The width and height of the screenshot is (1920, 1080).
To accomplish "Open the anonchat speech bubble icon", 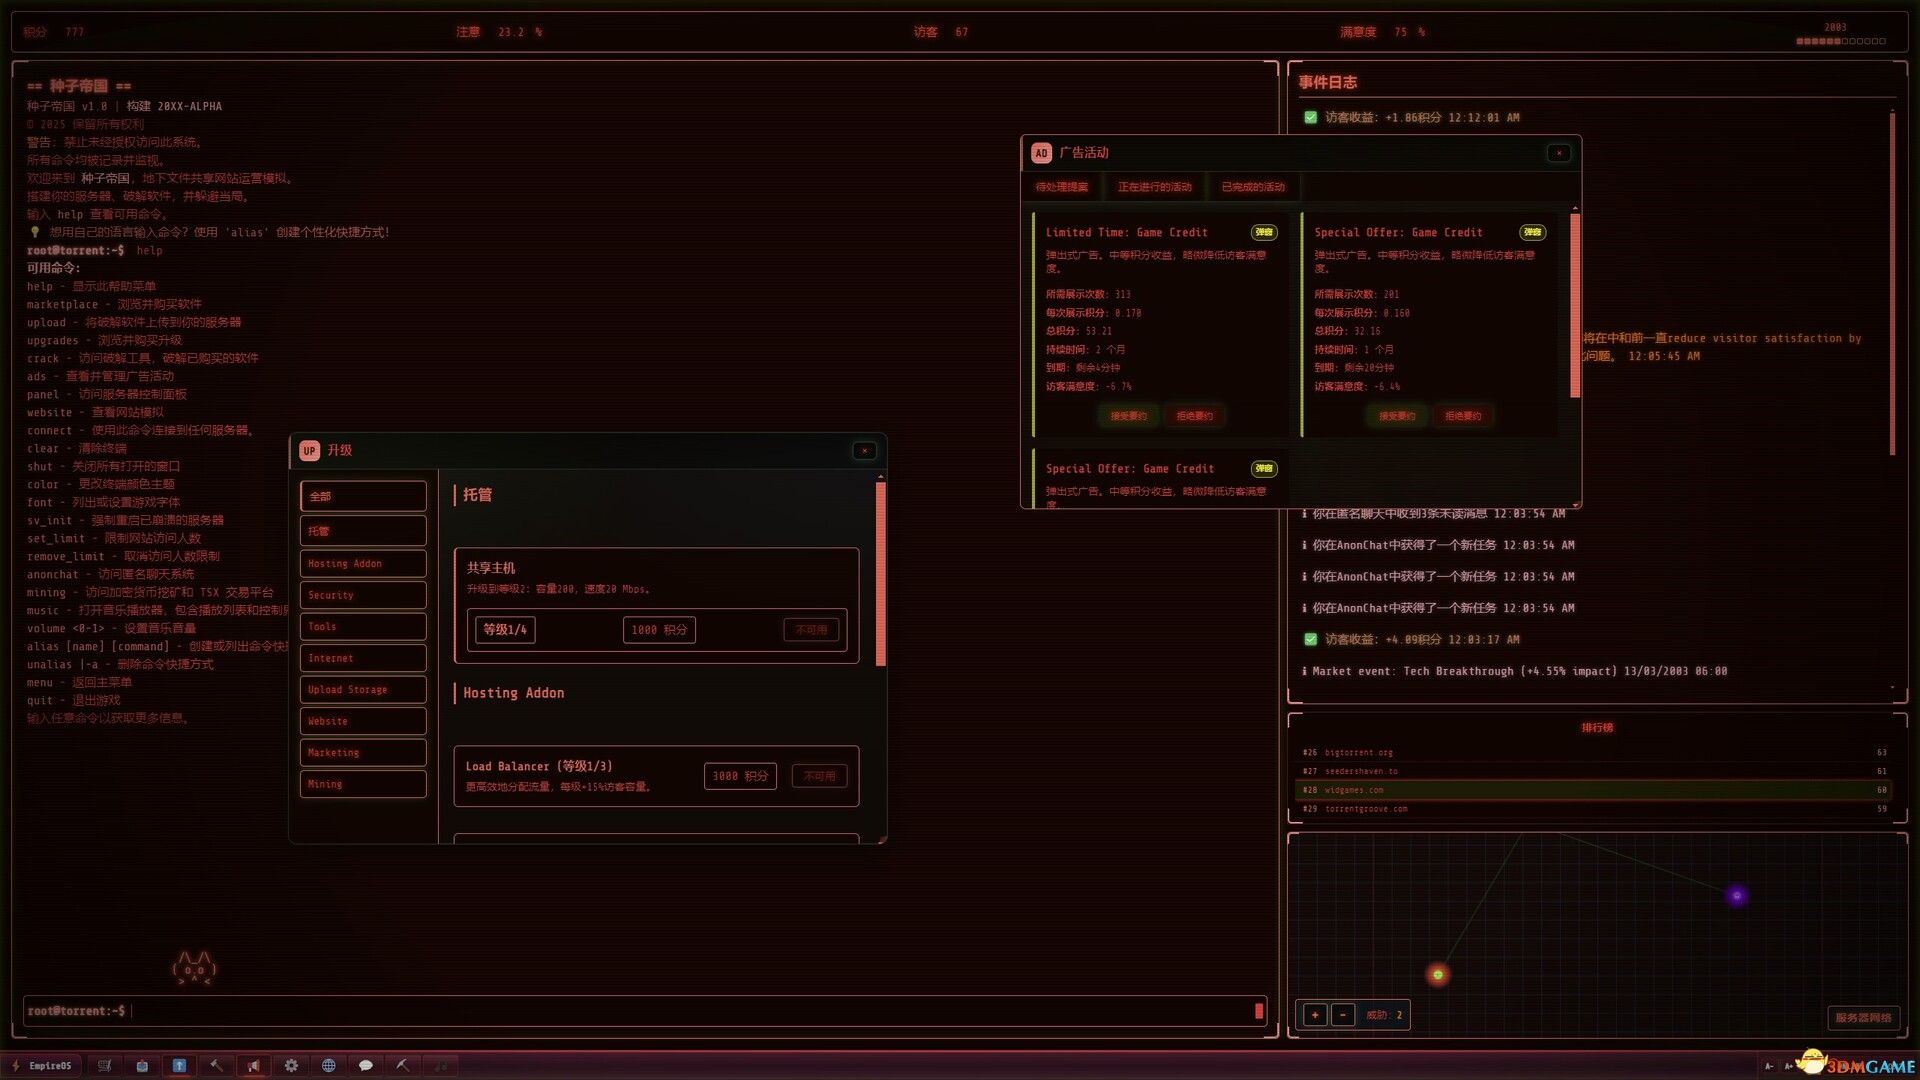I will coord(366,1066).
